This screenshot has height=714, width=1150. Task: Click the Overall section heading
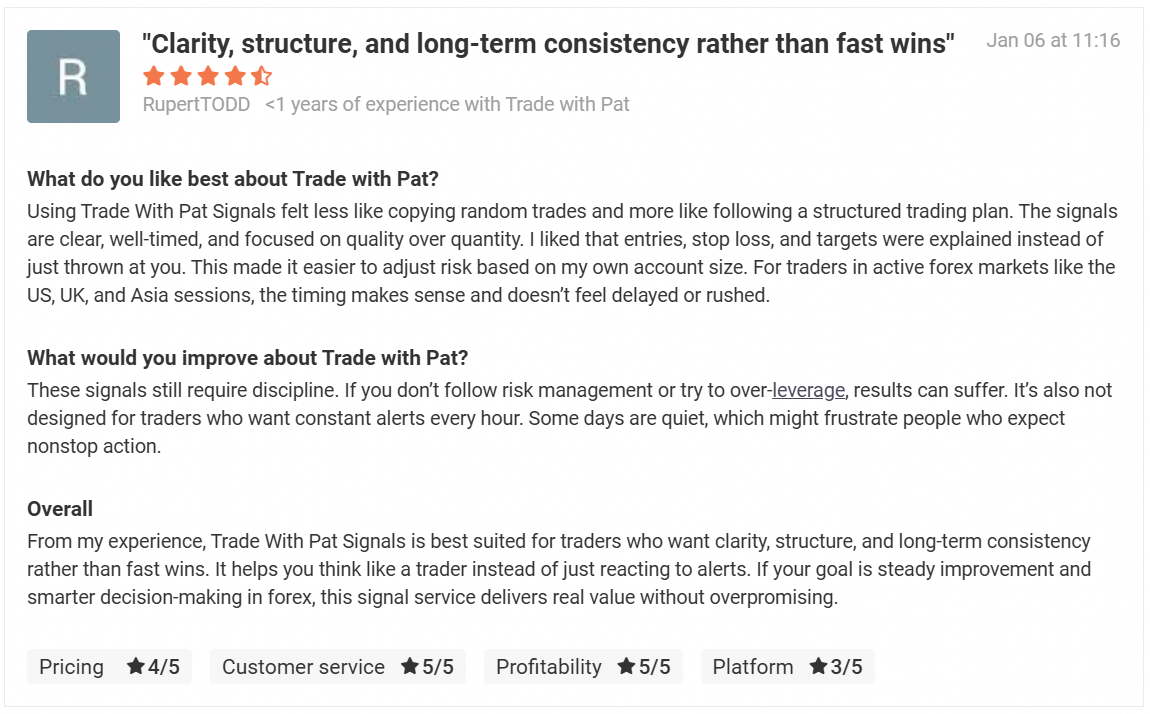click(60, 509)
